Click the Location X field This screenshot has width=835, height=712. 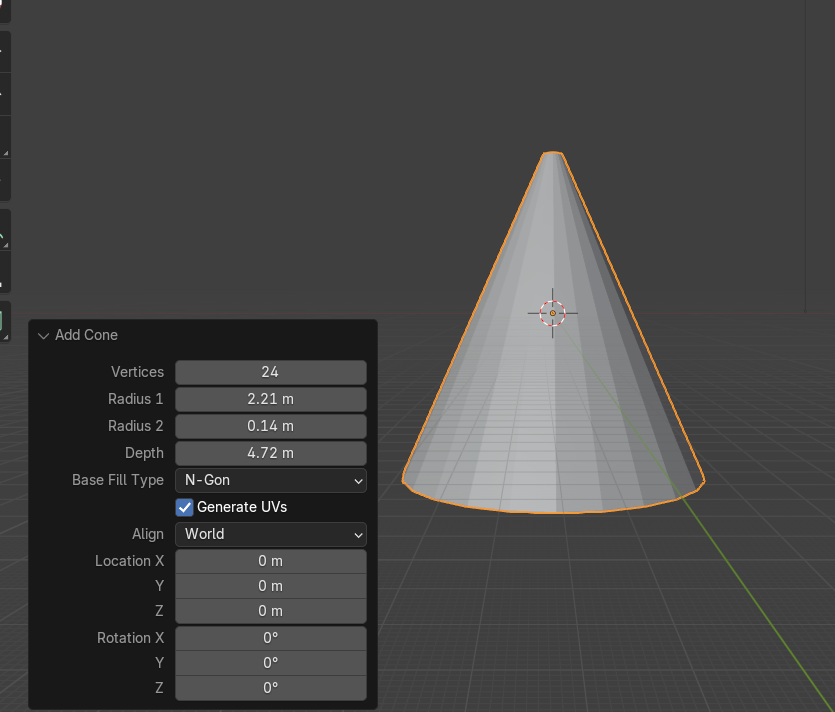(x=270, y=561)
